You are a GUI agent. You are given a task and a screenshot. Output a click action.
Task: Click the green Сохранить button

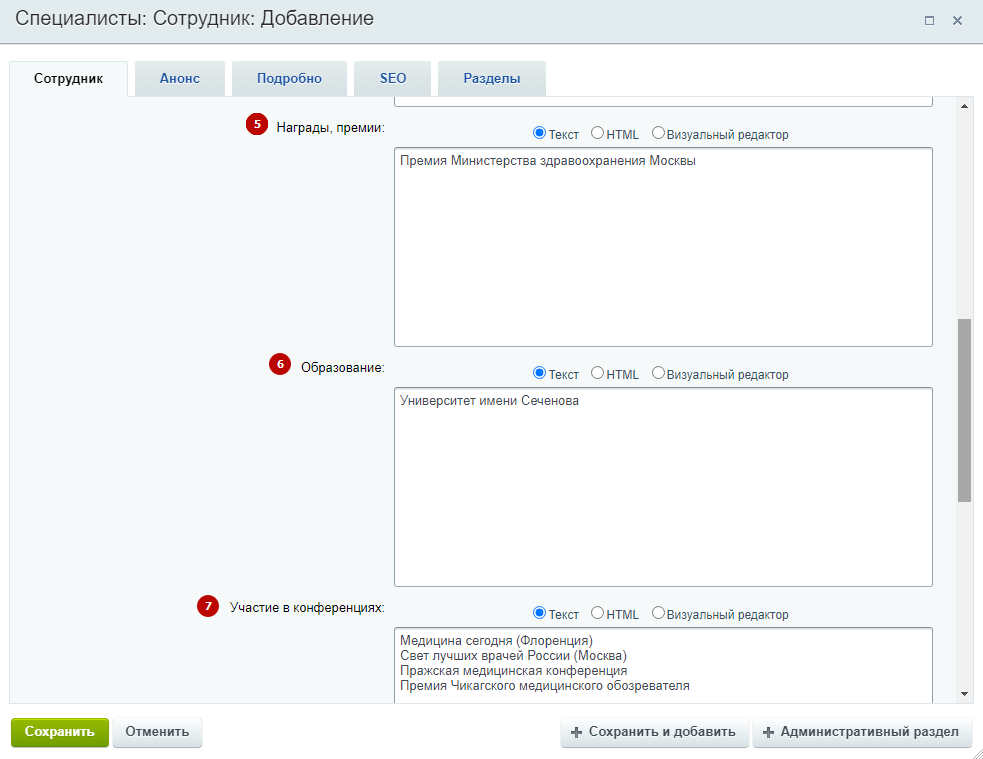tap(60, 732)
